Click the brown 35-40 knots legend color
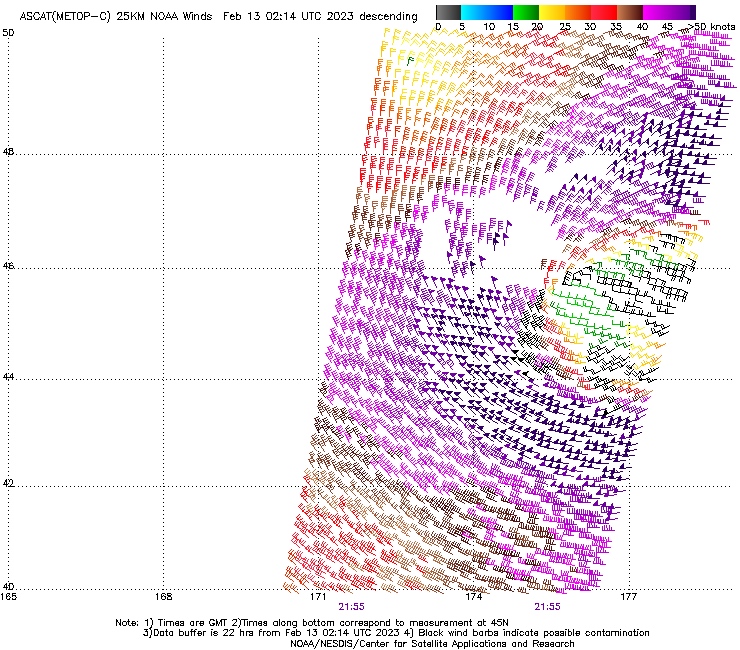The width and height of the screenshot is (740, 650). [x=630, y=12]
